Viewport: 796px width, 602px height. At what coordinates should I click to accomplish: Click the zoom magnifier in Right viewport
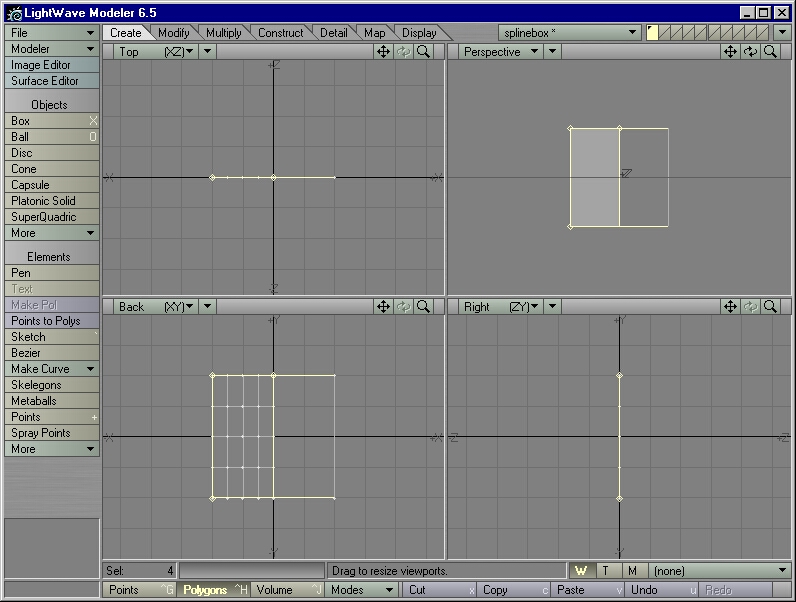(x=770, y=307)
